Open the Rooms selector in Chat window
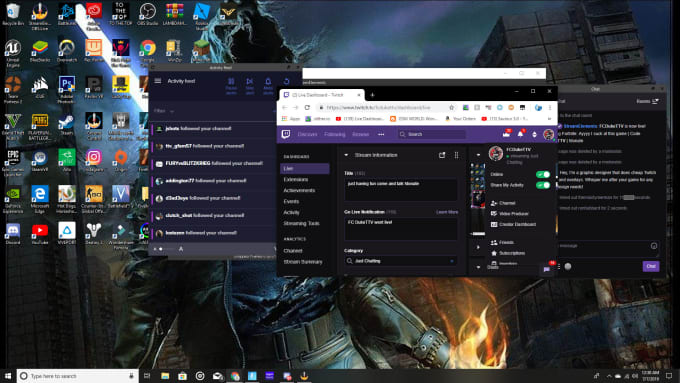This screenshot has height=383, width=680. [x=647, y=101]
